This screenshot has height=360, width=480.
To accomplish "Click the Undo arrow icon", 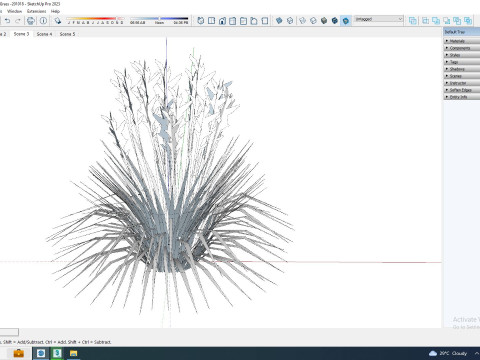I will click(7, 21).
